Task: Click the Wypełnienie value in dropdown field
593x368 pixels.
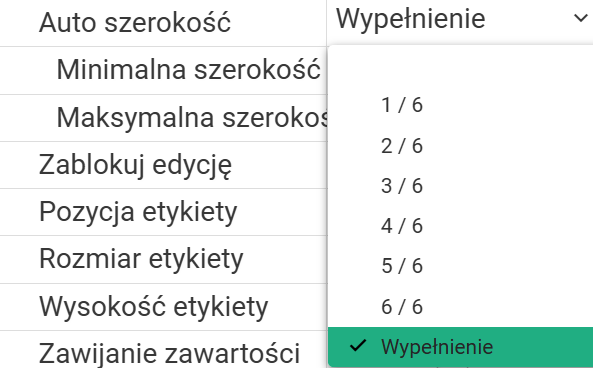Action: [x=410, y=19]
